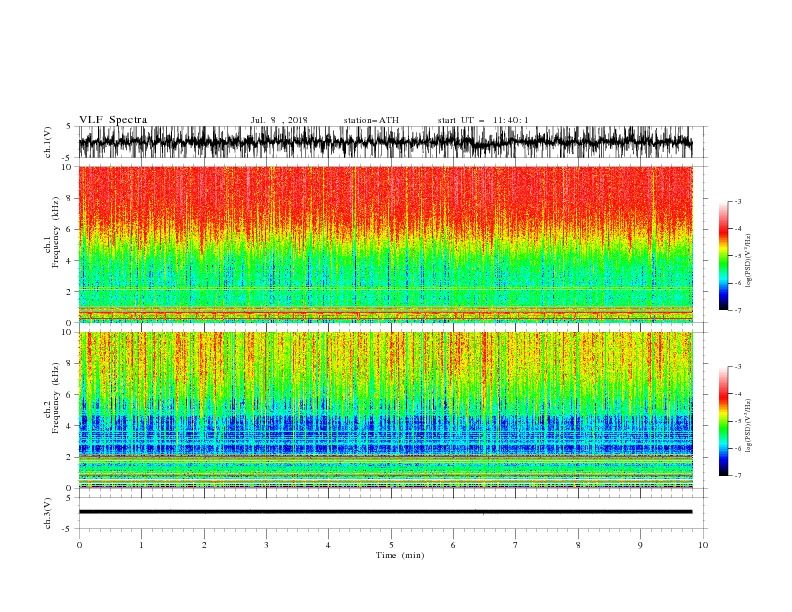Click the "-7" label on ch.2 color bar

pos(738,476)
